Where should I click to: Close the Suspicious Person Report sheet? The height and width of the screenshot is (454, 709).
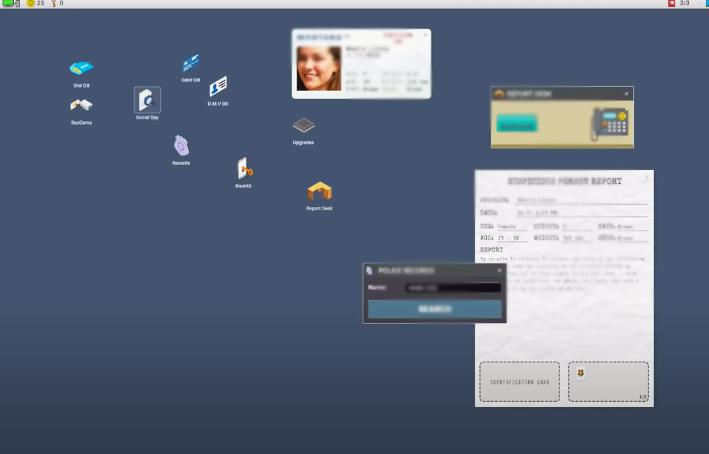pos(647,177)
